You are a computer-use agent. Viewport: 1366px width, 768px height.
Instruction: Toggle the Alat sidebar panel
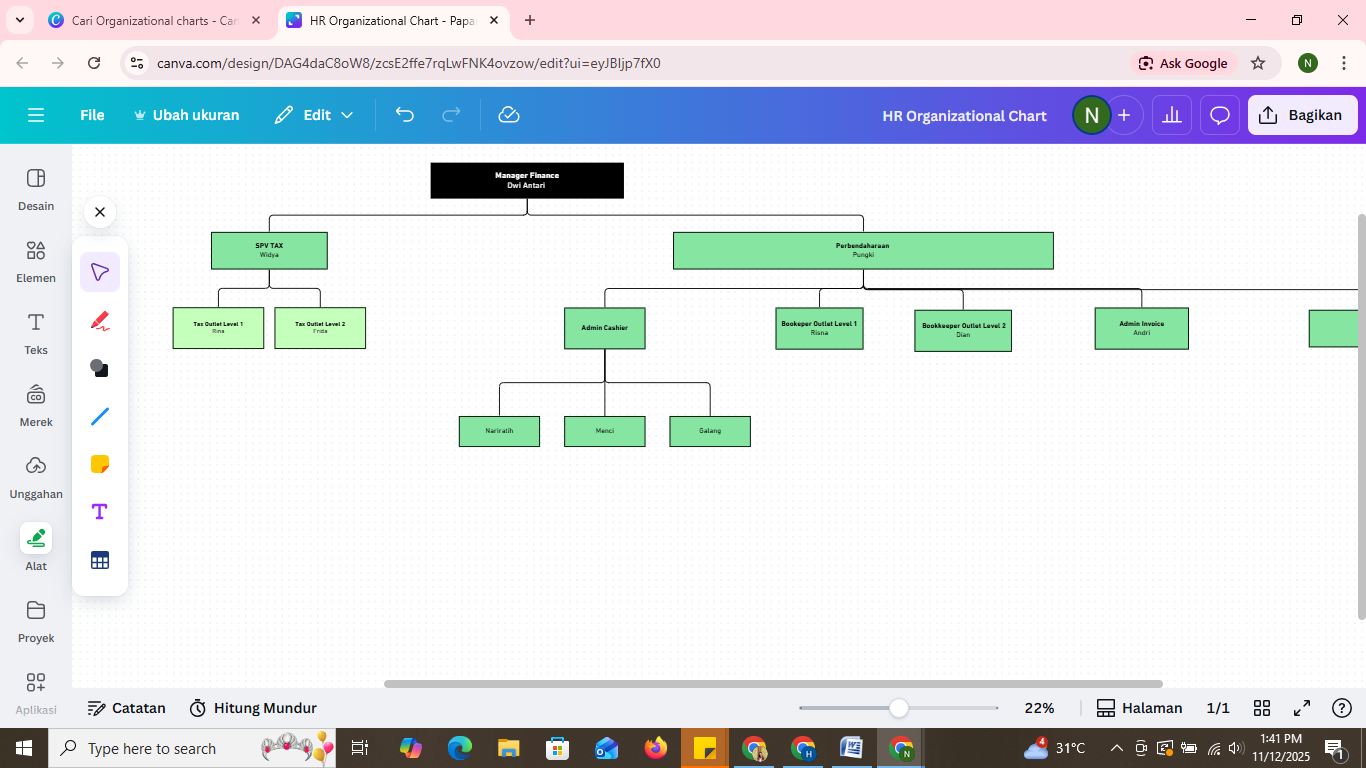point(36,548)
